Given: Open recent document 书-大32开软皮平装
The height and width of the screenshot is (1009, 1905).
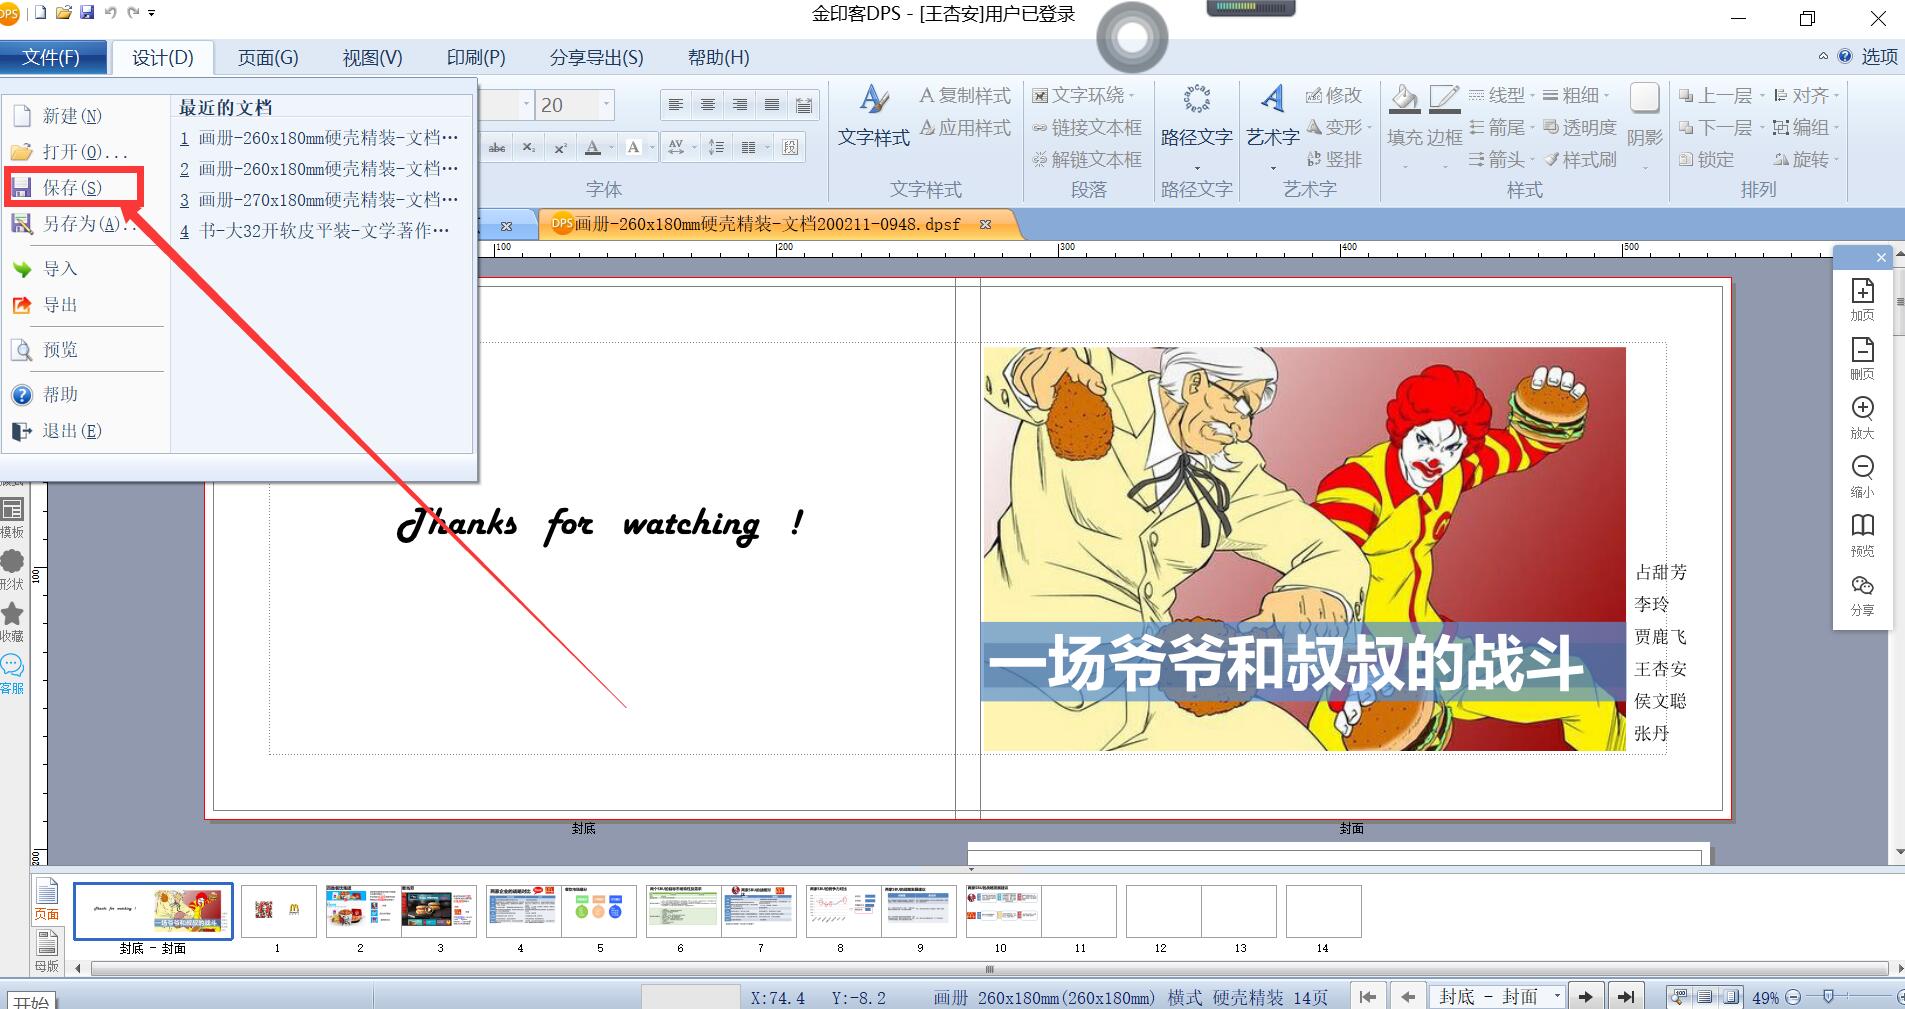Looking at the screenshot, I should click(315, 231).
